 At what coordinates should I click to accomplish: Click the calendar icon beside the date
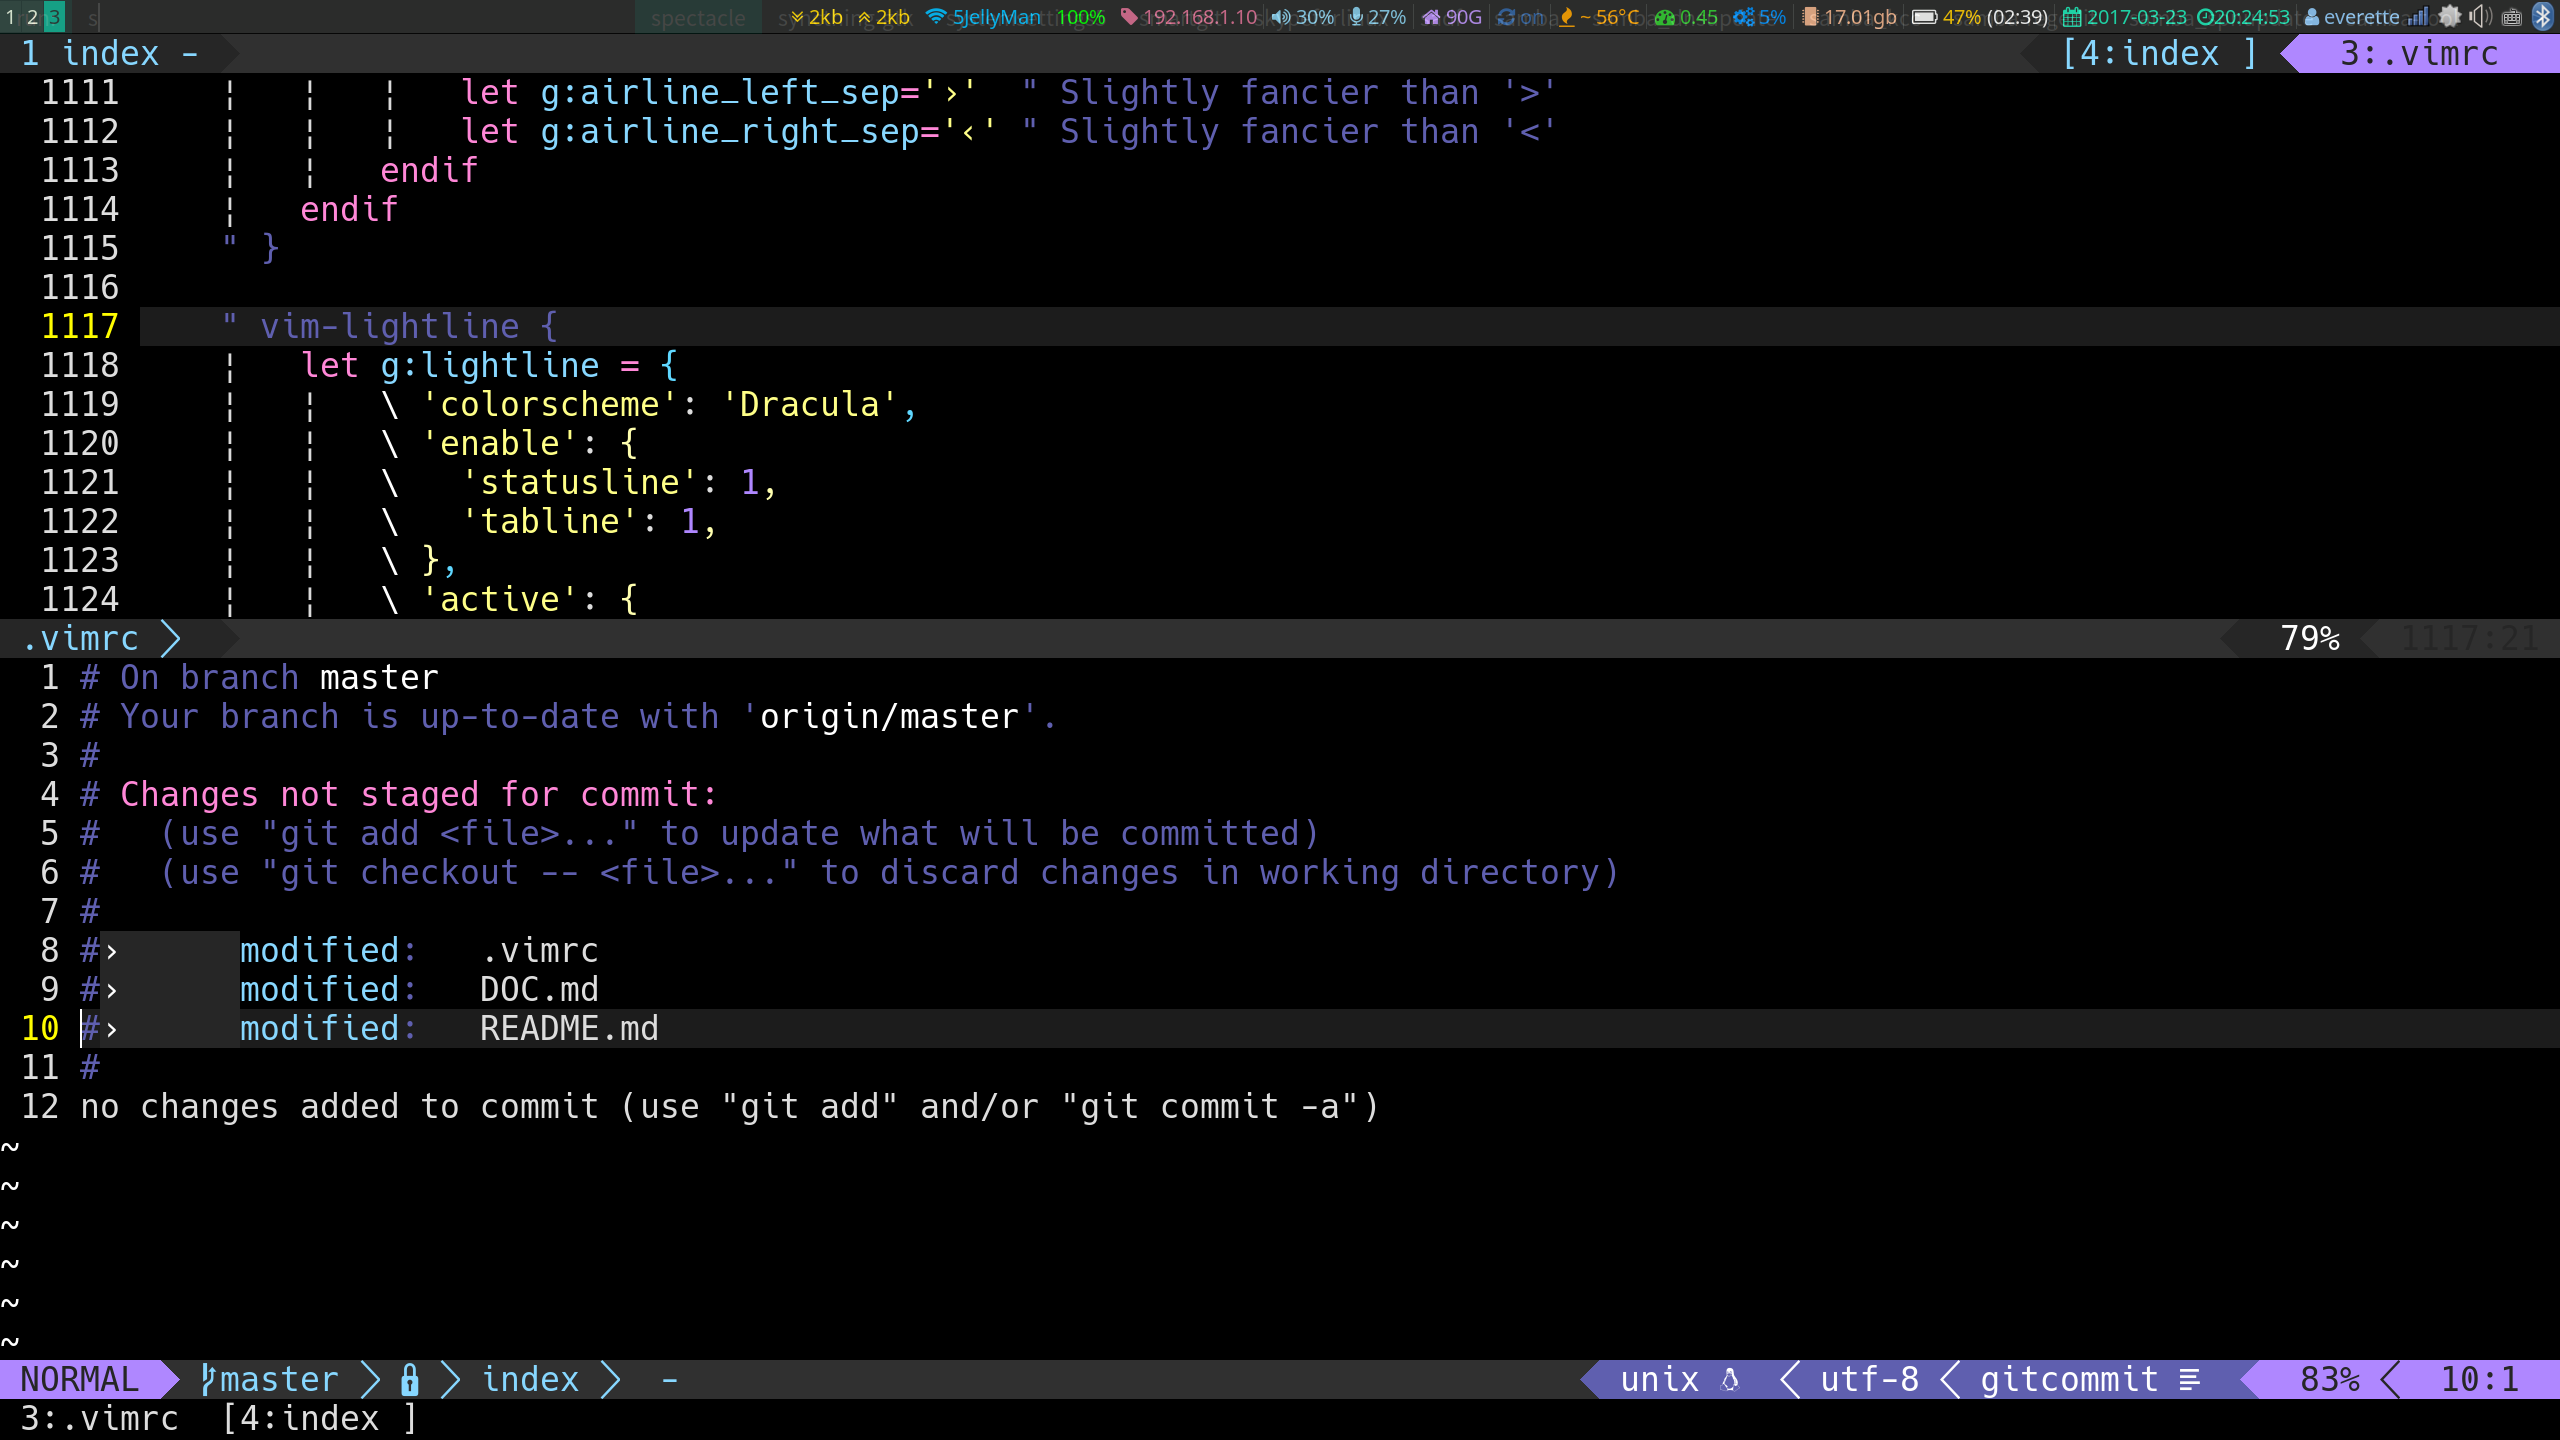(x=2072, y=16)
